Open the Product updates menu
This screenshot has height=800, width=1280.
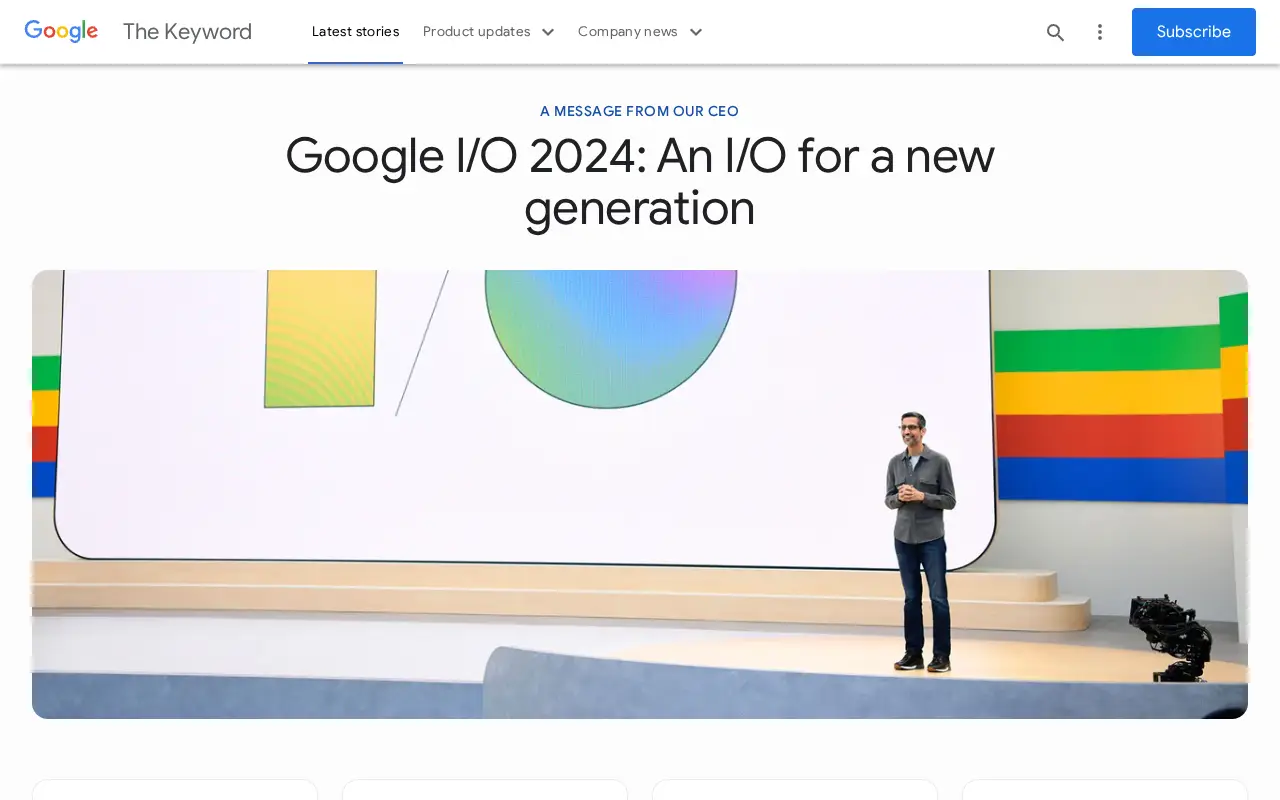(477, 31)
